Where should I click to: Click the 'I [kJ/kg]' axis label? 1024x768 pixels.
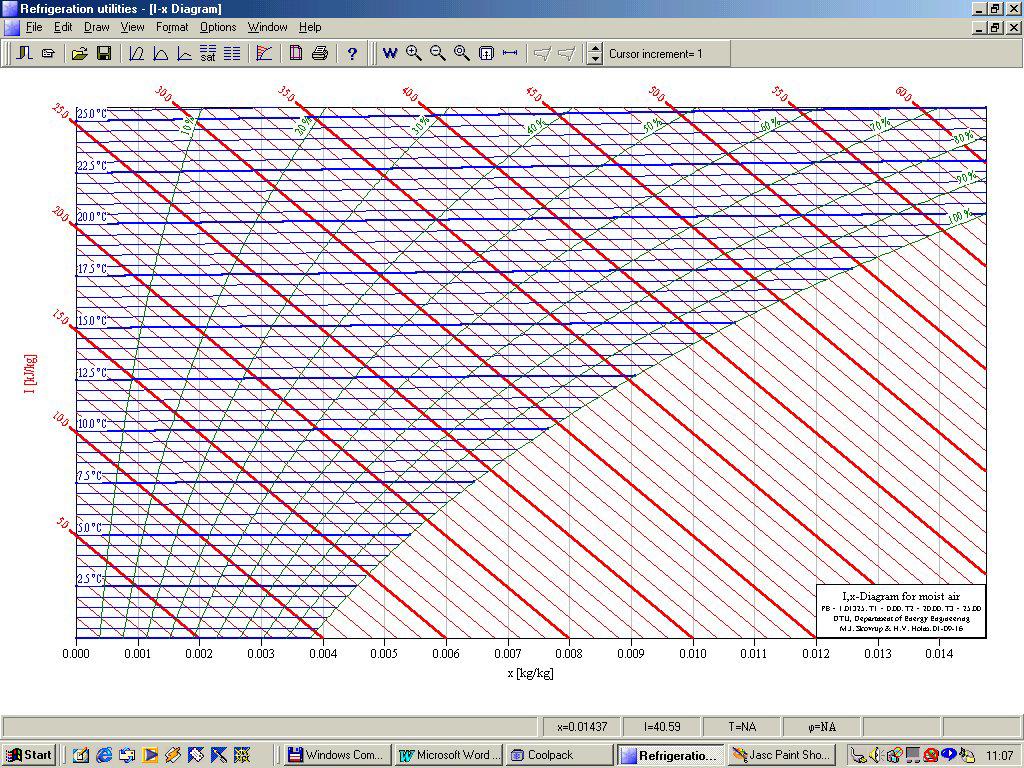(30, 374)
